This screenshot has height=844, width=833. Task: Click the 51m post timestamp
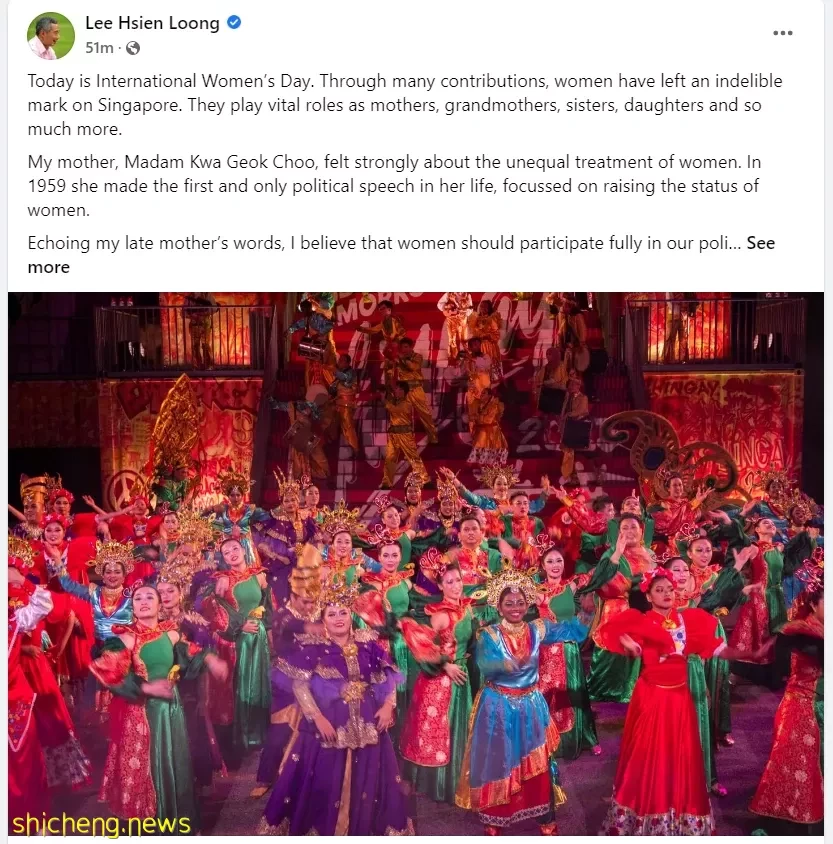click(x=99, y=48)
